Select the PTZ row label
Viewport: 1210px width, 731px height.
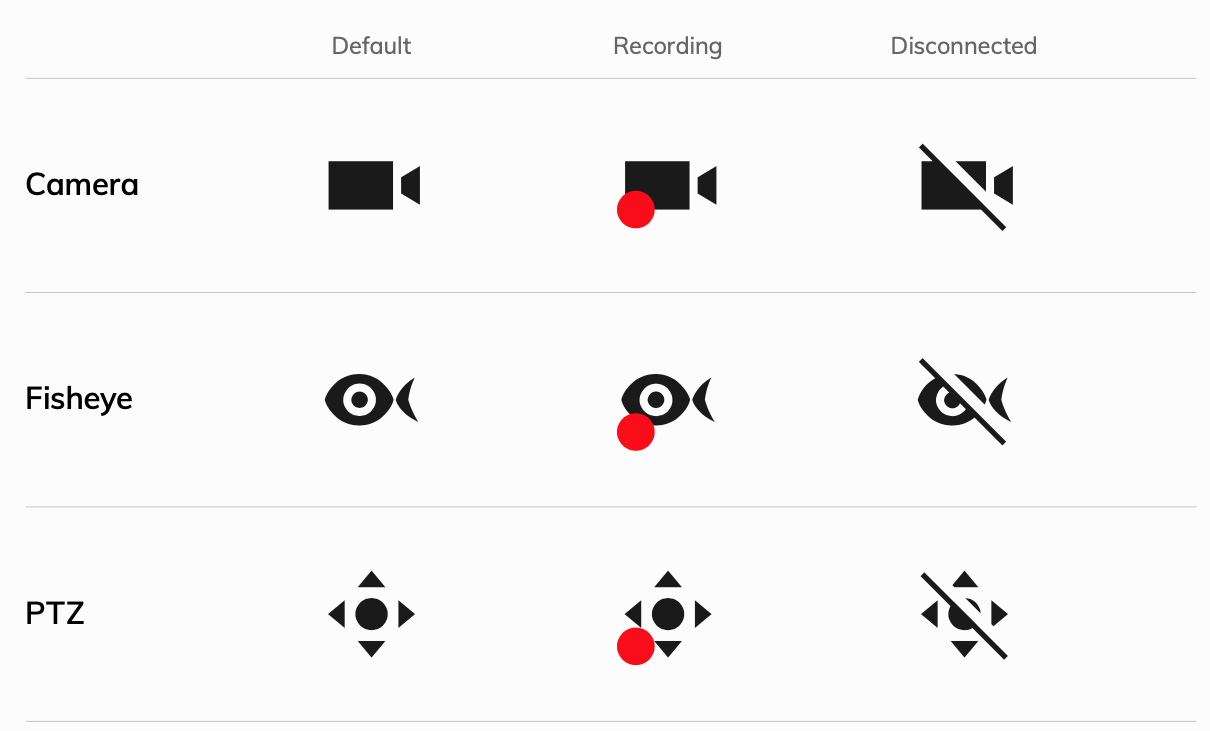pyautogui.click(x=55, y=613)
